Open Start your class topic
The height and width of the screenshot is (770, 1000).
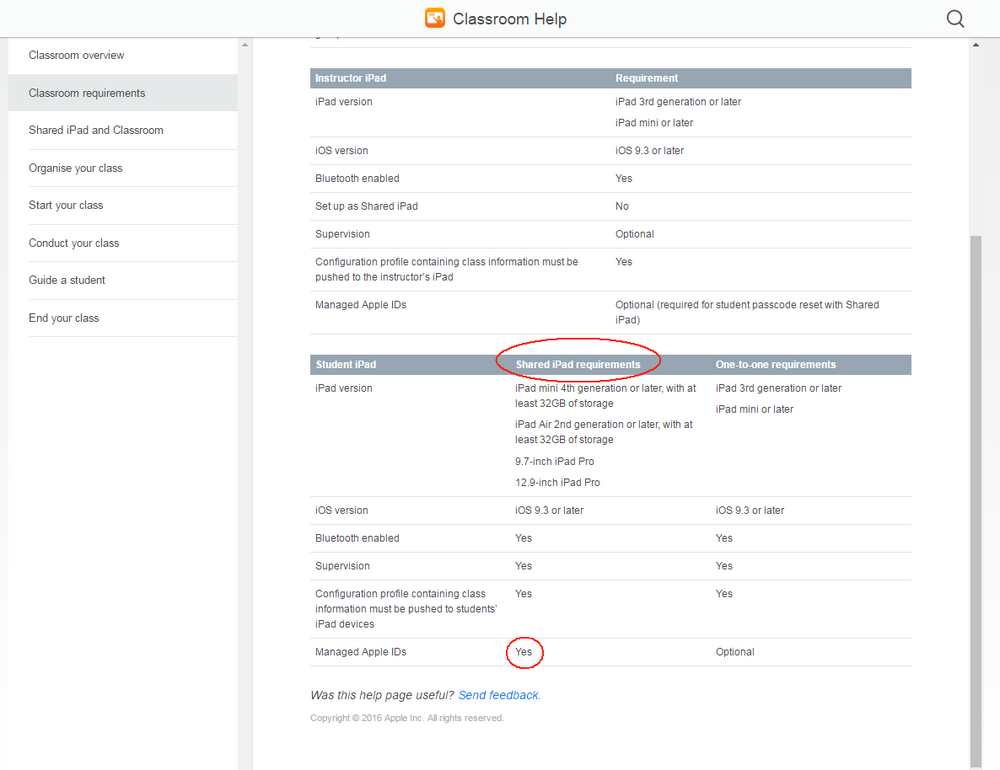(66, 205)
